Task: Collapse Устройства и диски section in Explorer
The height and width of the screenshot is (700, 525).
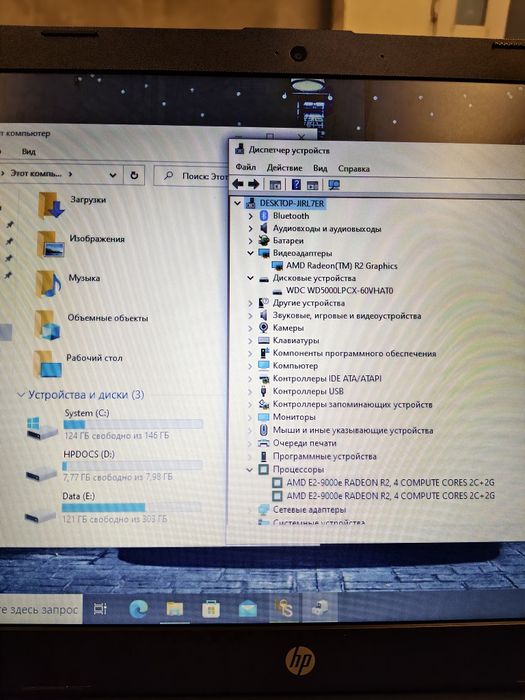Action: pyautogui.click(x=21, y=395)
